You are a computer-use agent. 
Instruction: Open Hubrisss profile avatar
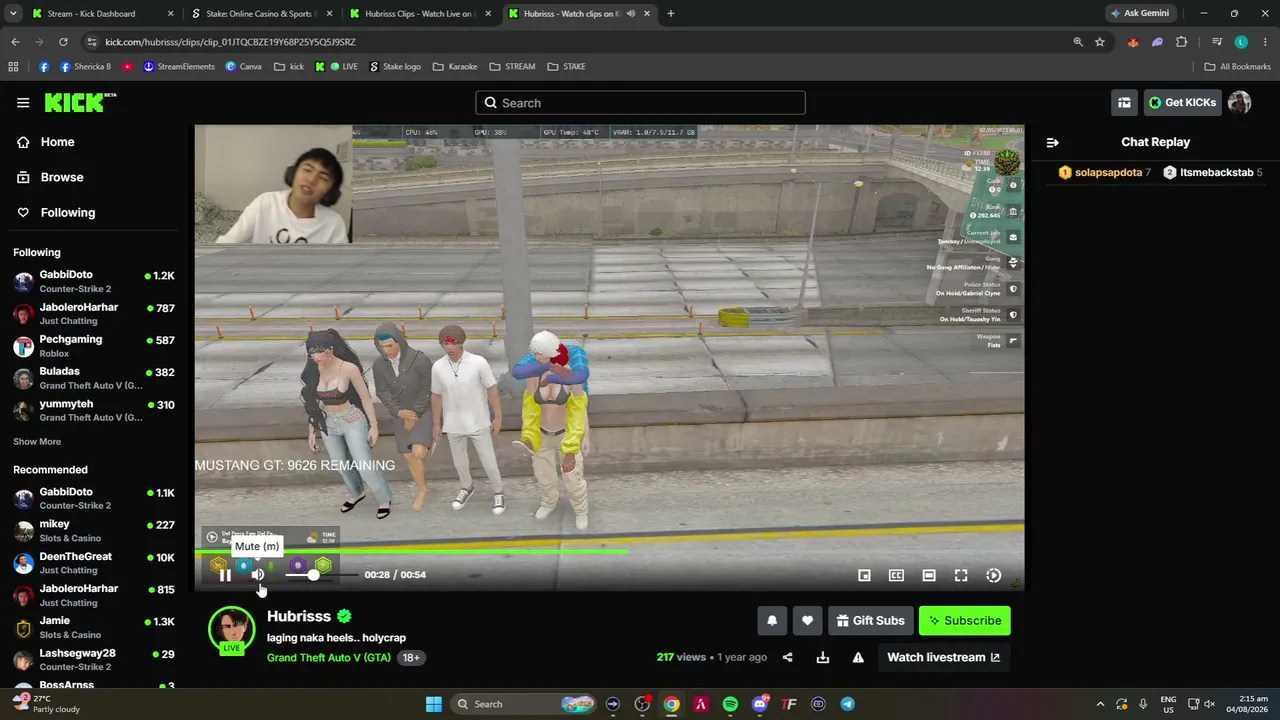[x=231, y=629]
